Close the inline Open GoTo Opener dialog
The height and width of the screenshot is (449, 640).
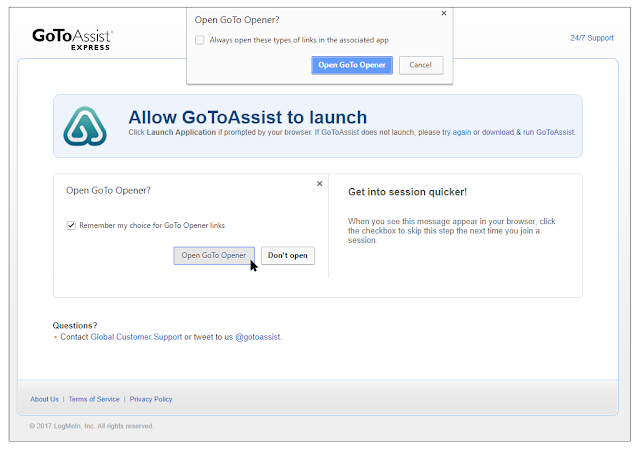[x=320, y=184]
